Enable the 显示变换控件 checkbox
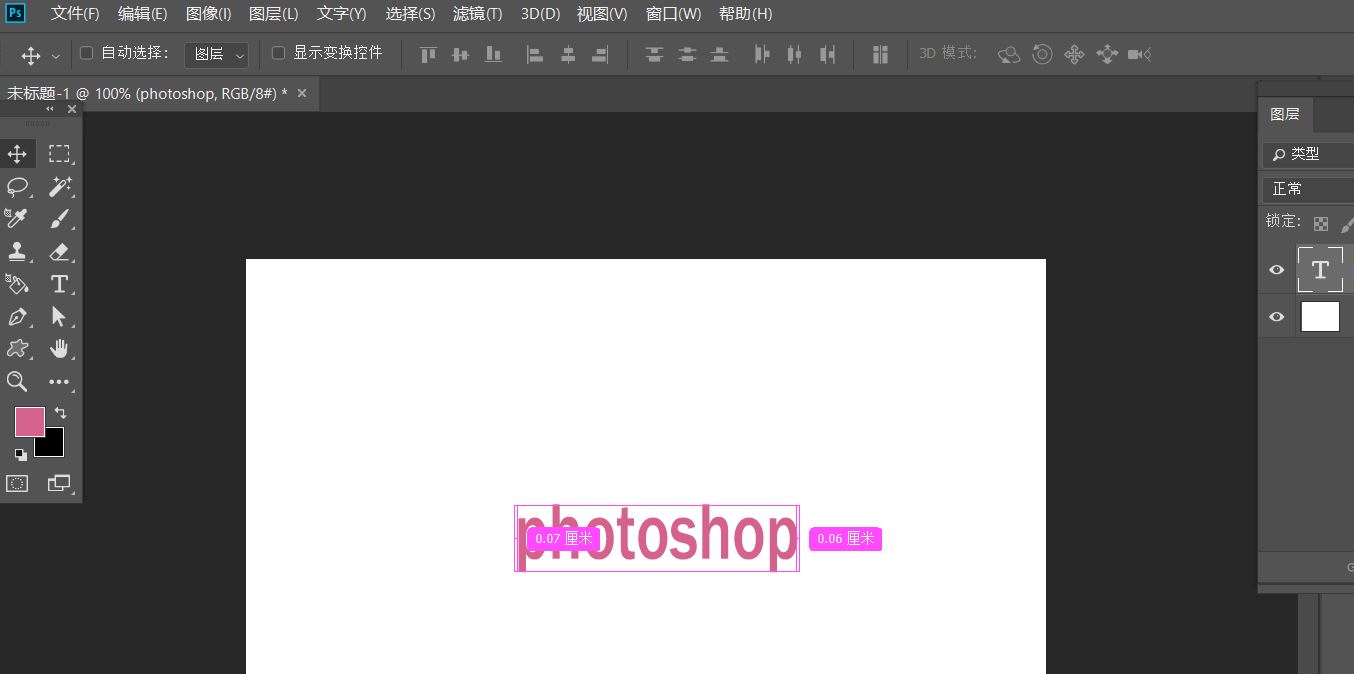Image resolution: width=1354 pixels, height=674 pixels. tap(279, 52)
